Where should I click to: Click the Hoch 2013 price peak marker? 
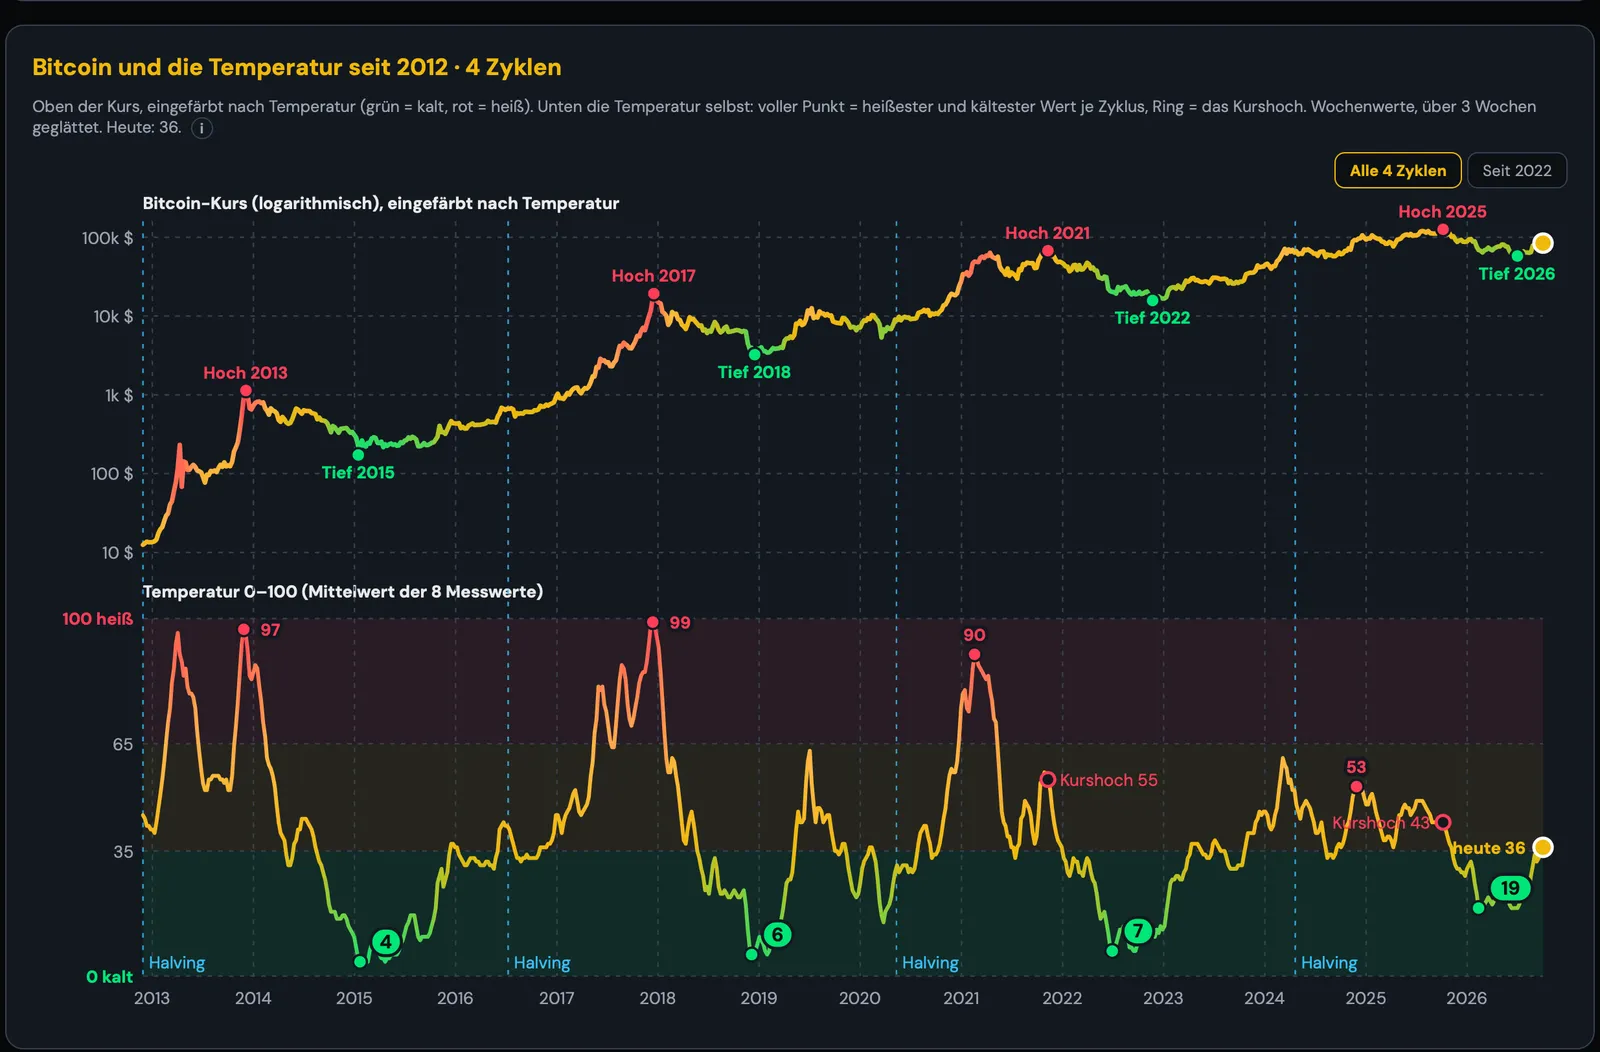click(x=245, y=391)
